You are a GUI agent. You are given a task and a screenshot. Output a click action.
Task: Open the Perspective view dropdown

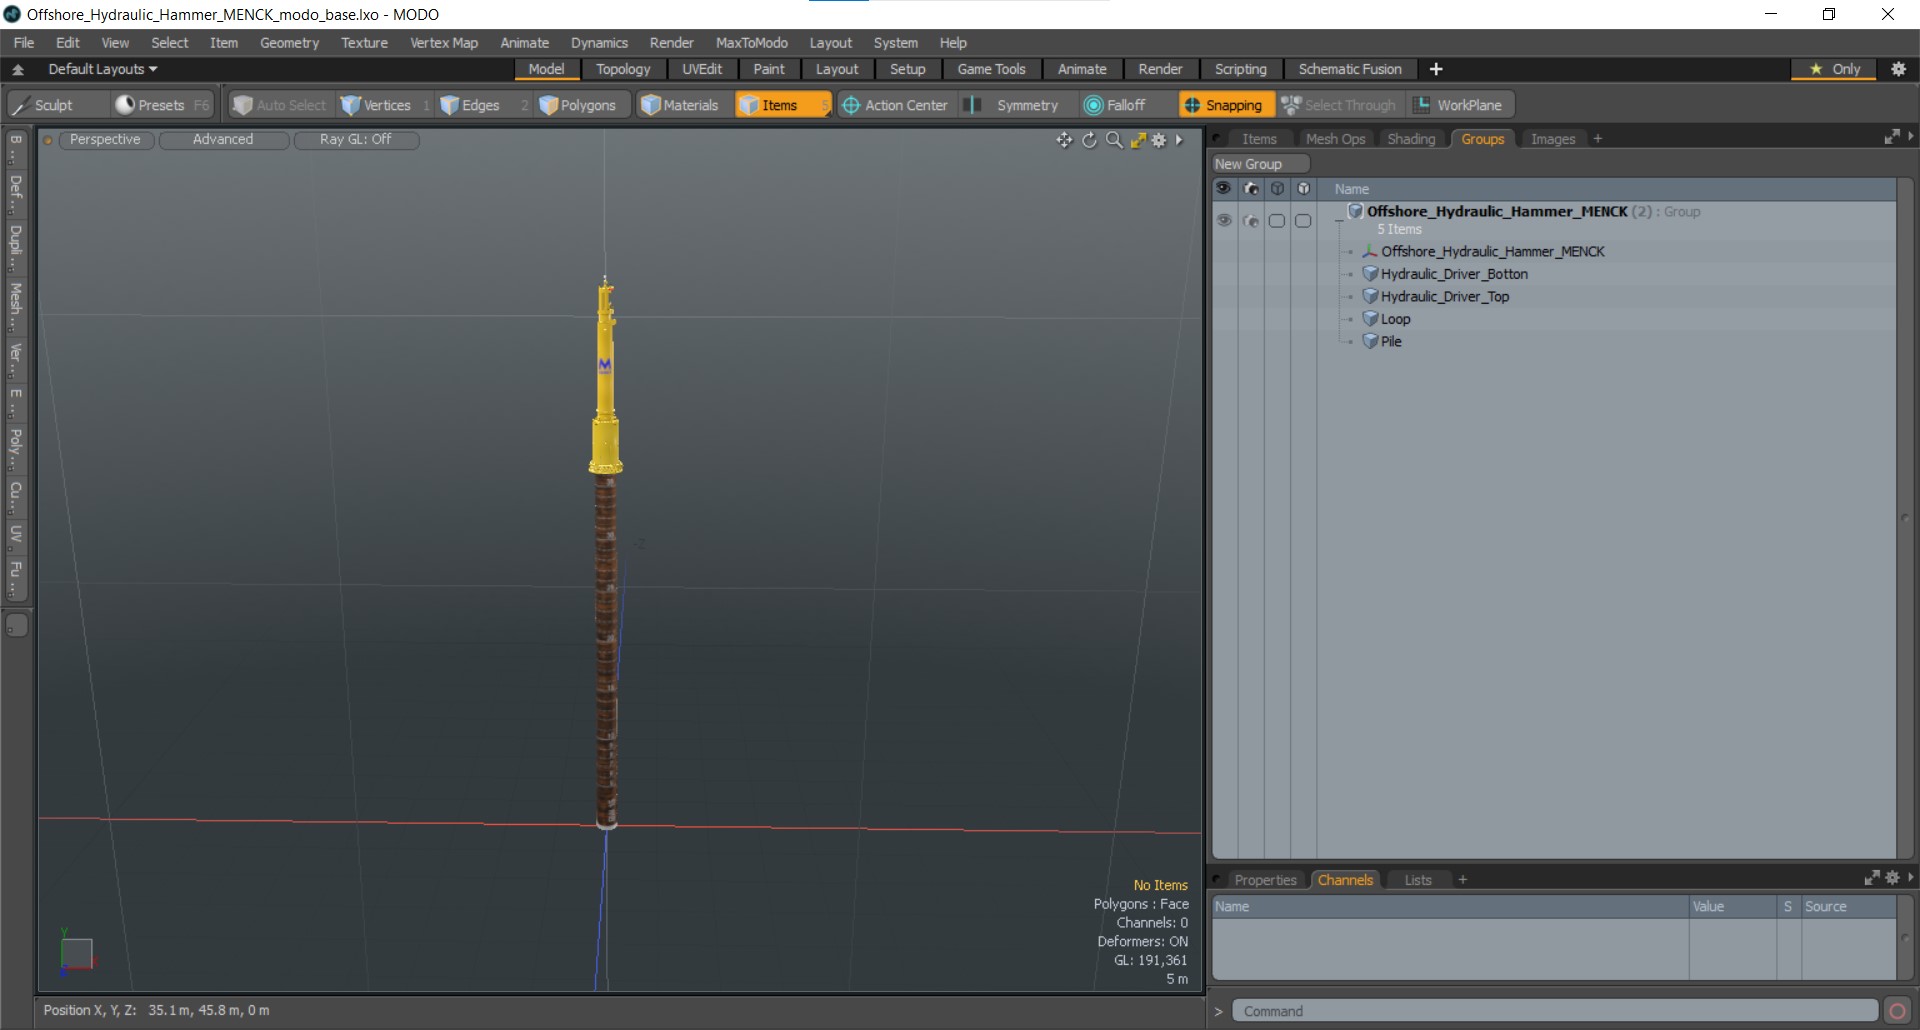pos(105,140)
